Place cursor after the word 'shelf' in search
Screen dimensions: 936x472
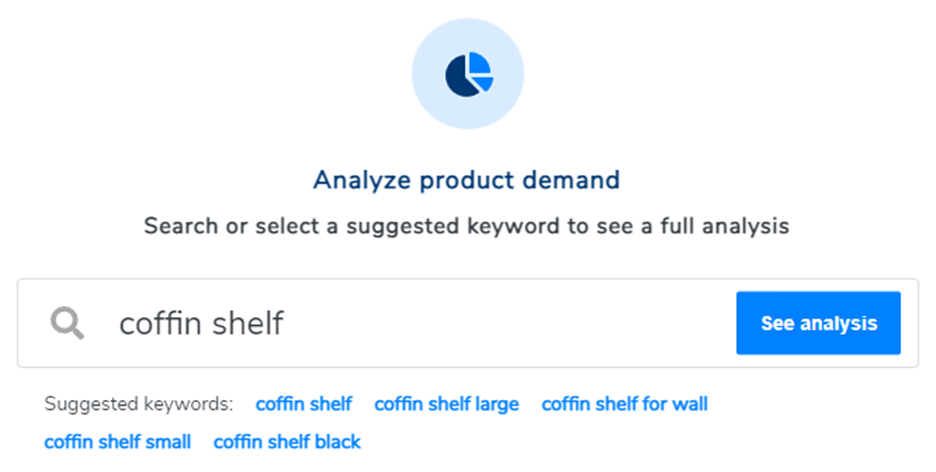click(x=285, y=323)
